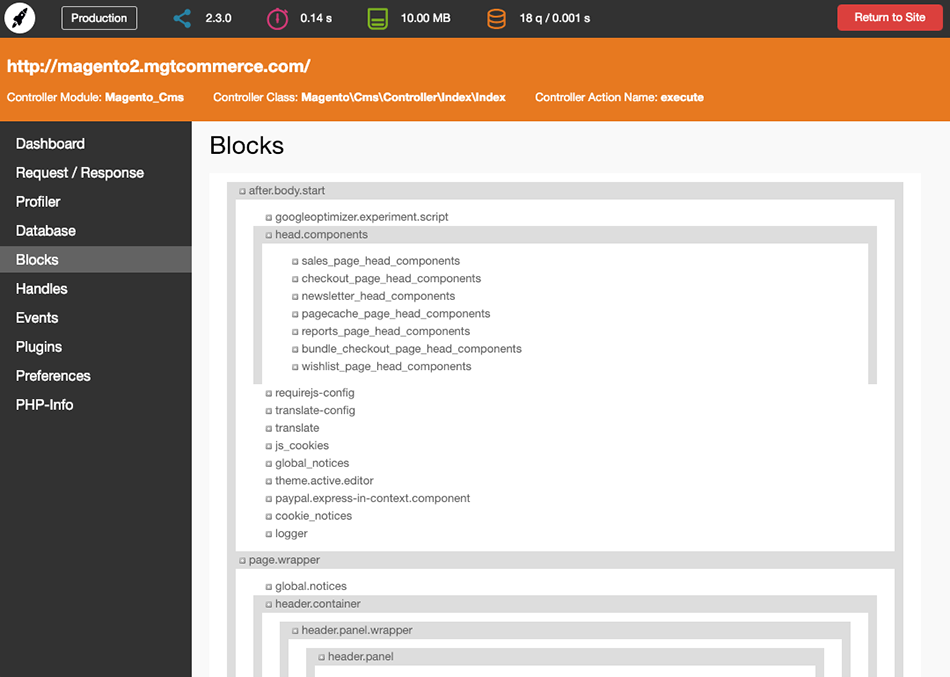
Task: Click the page.wrapper block name
Action: 284,560
